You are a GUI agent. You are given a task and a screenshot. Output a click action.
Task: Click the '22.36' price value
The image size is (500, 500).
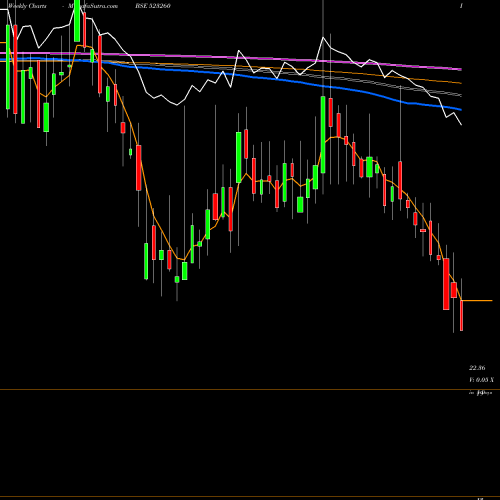tap(477, 368)
